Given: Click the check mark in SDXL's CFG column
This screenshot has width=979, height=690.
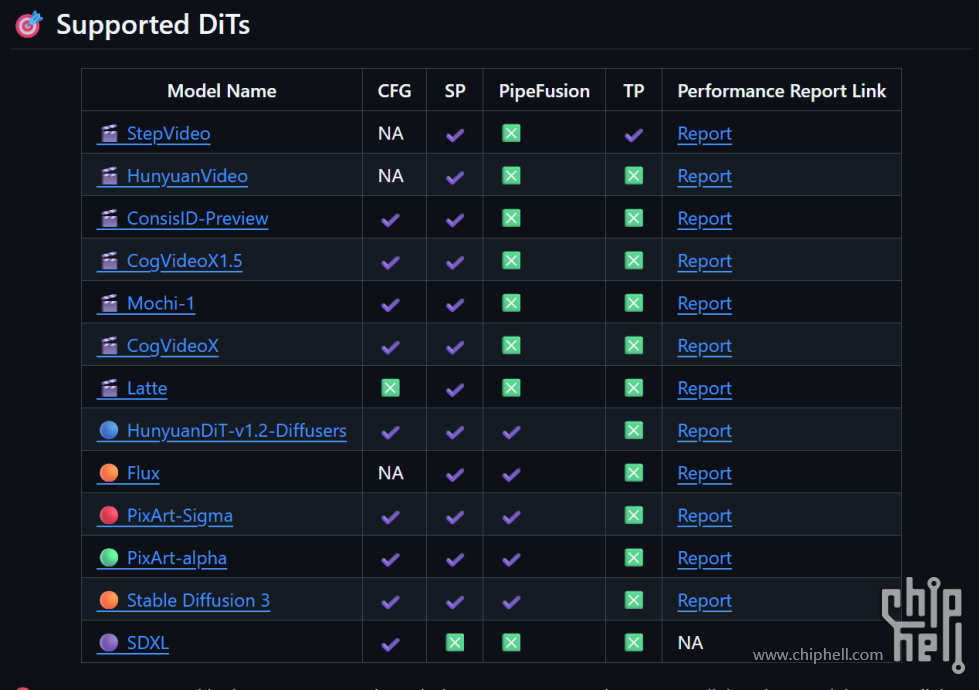Looking at the screenshot, I should [x=390, y=644].
